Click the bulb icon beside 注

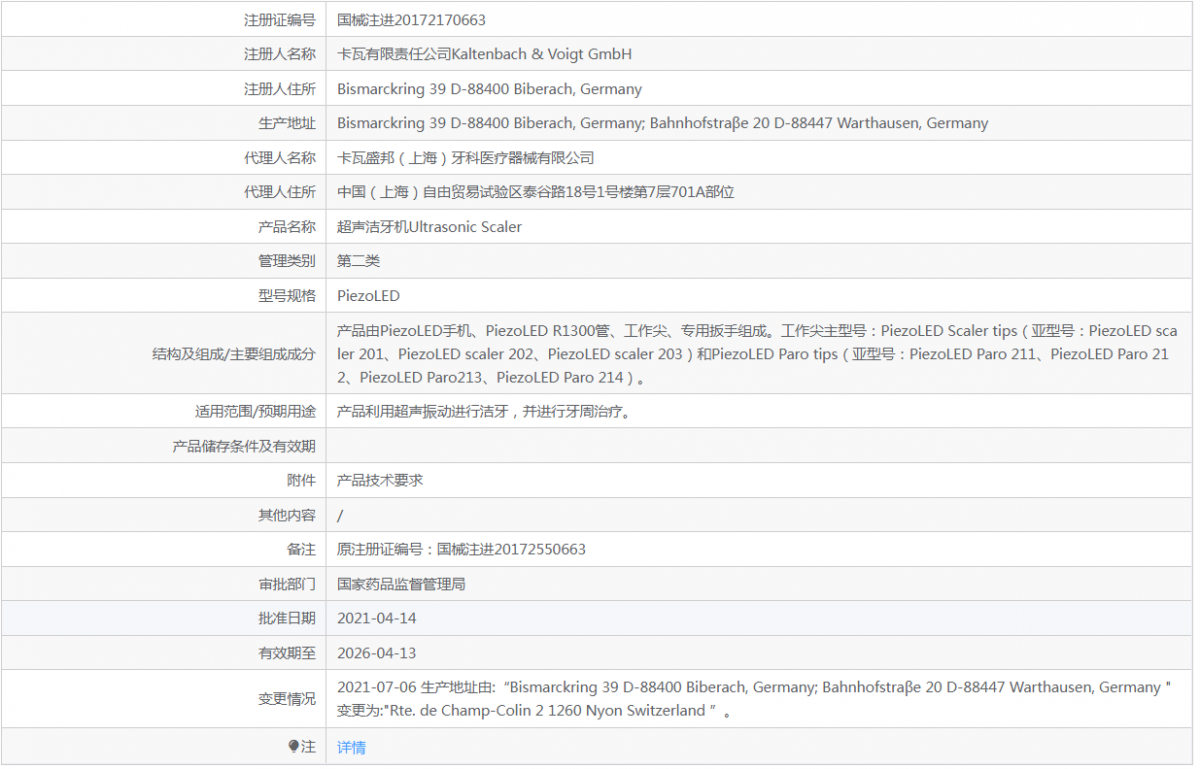[x=294, y=746]
